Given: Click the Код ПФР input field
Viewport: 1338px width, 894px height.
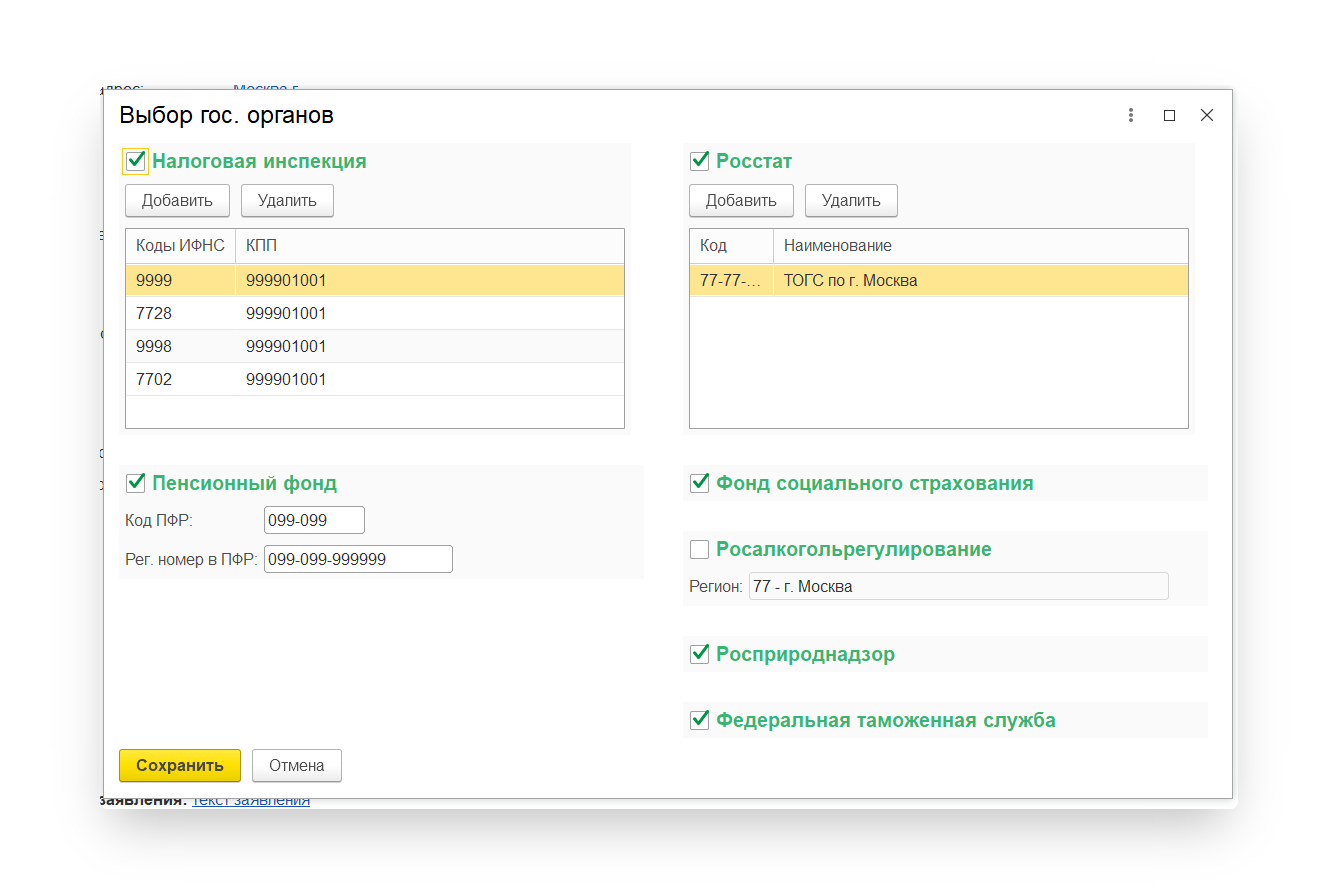Looking at the screenshot, I should point(314,520).
